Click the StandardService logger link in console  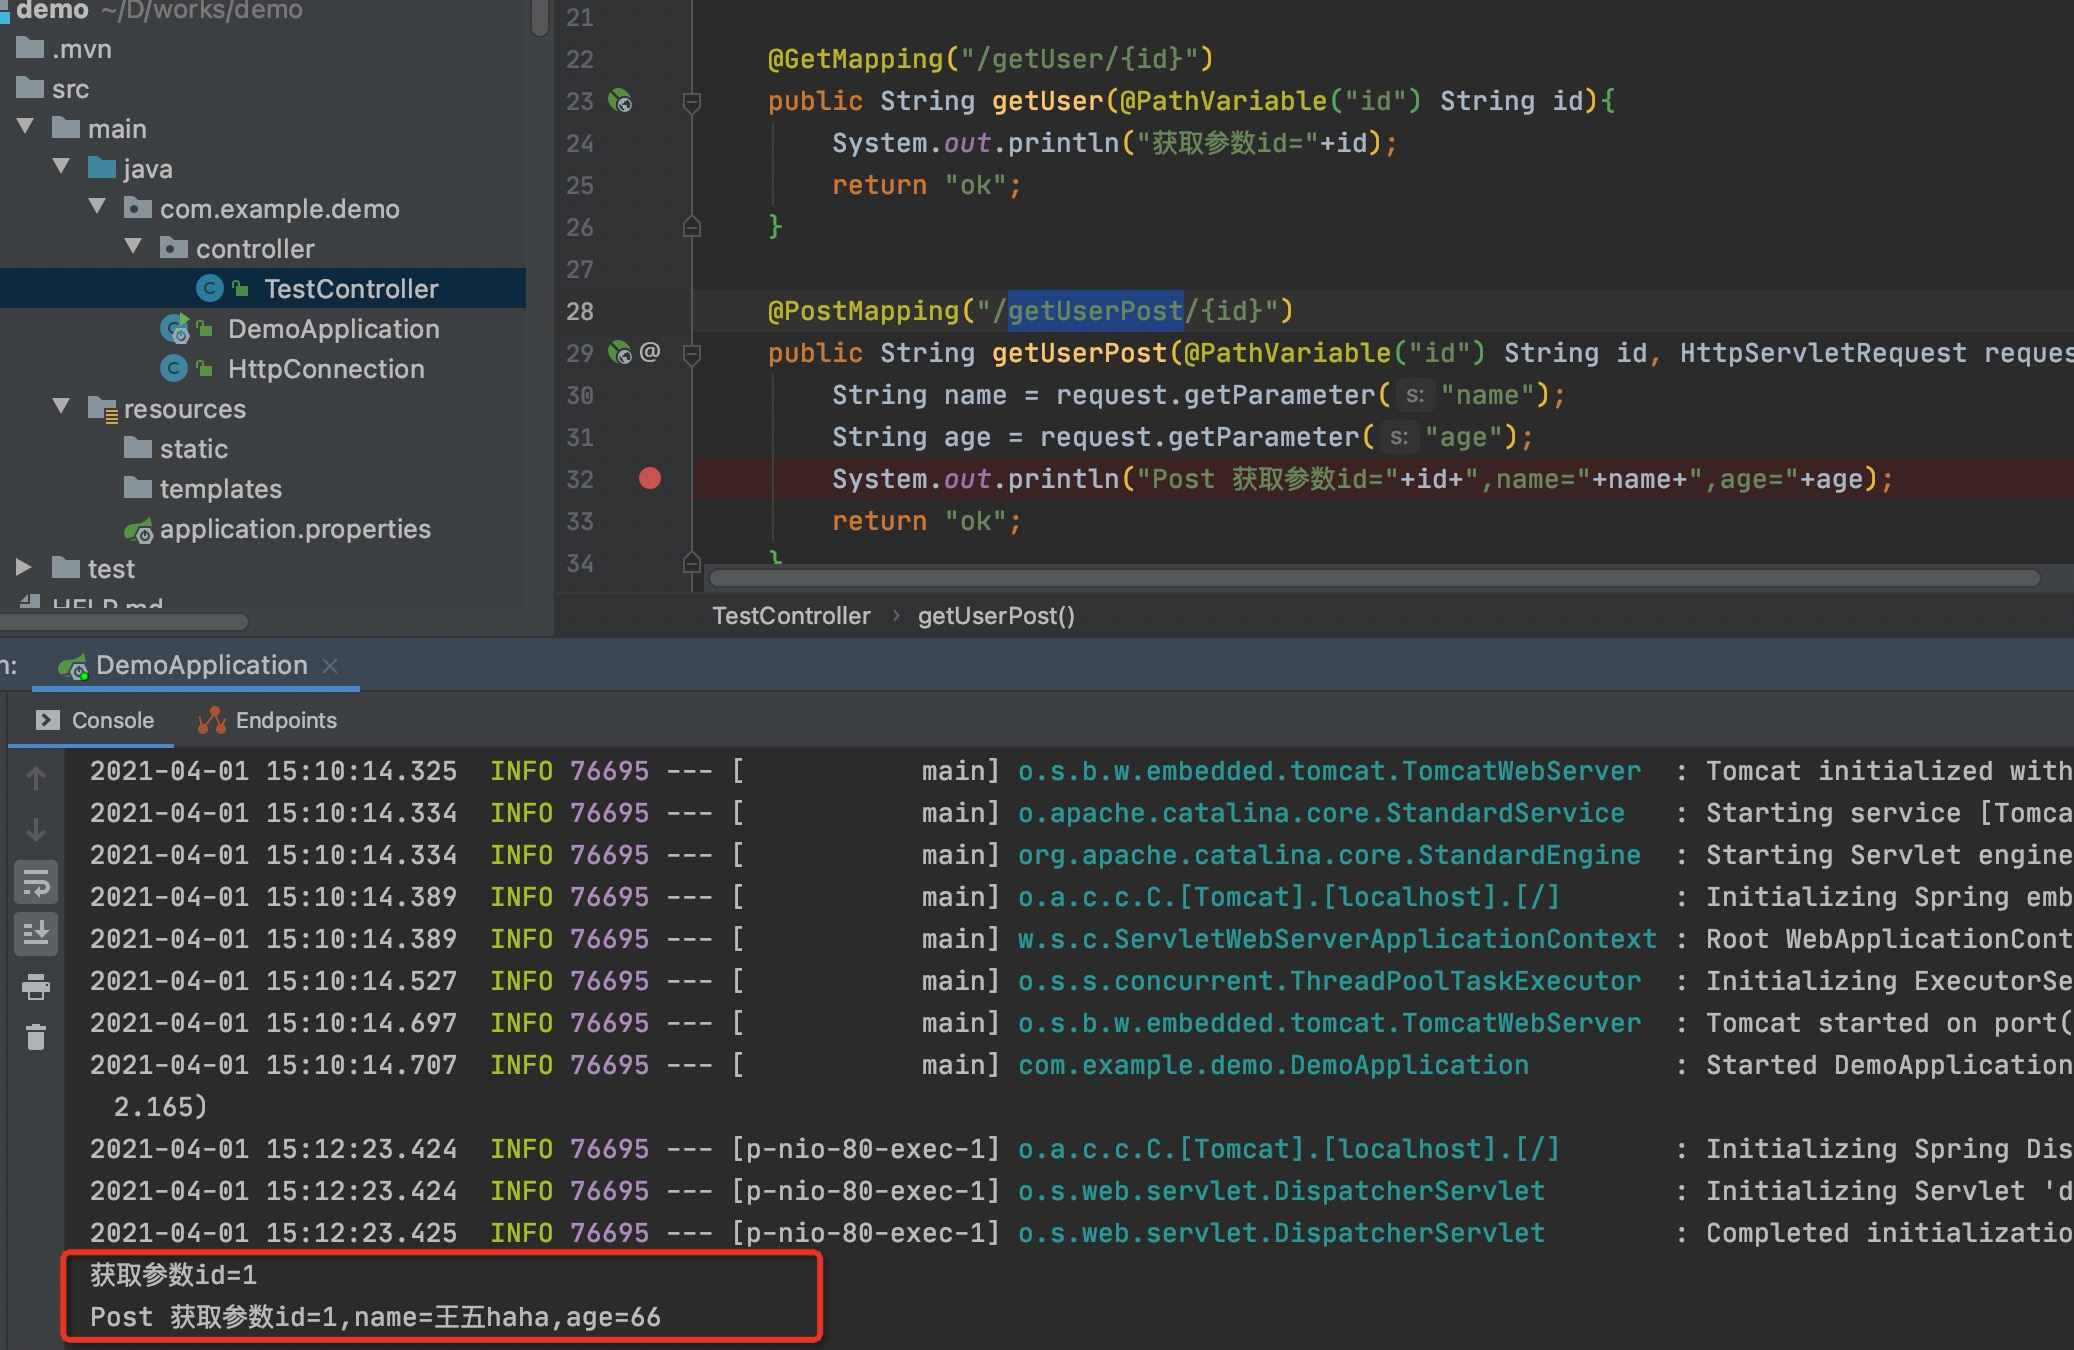pyautogui.click(x=1321, y=813)
